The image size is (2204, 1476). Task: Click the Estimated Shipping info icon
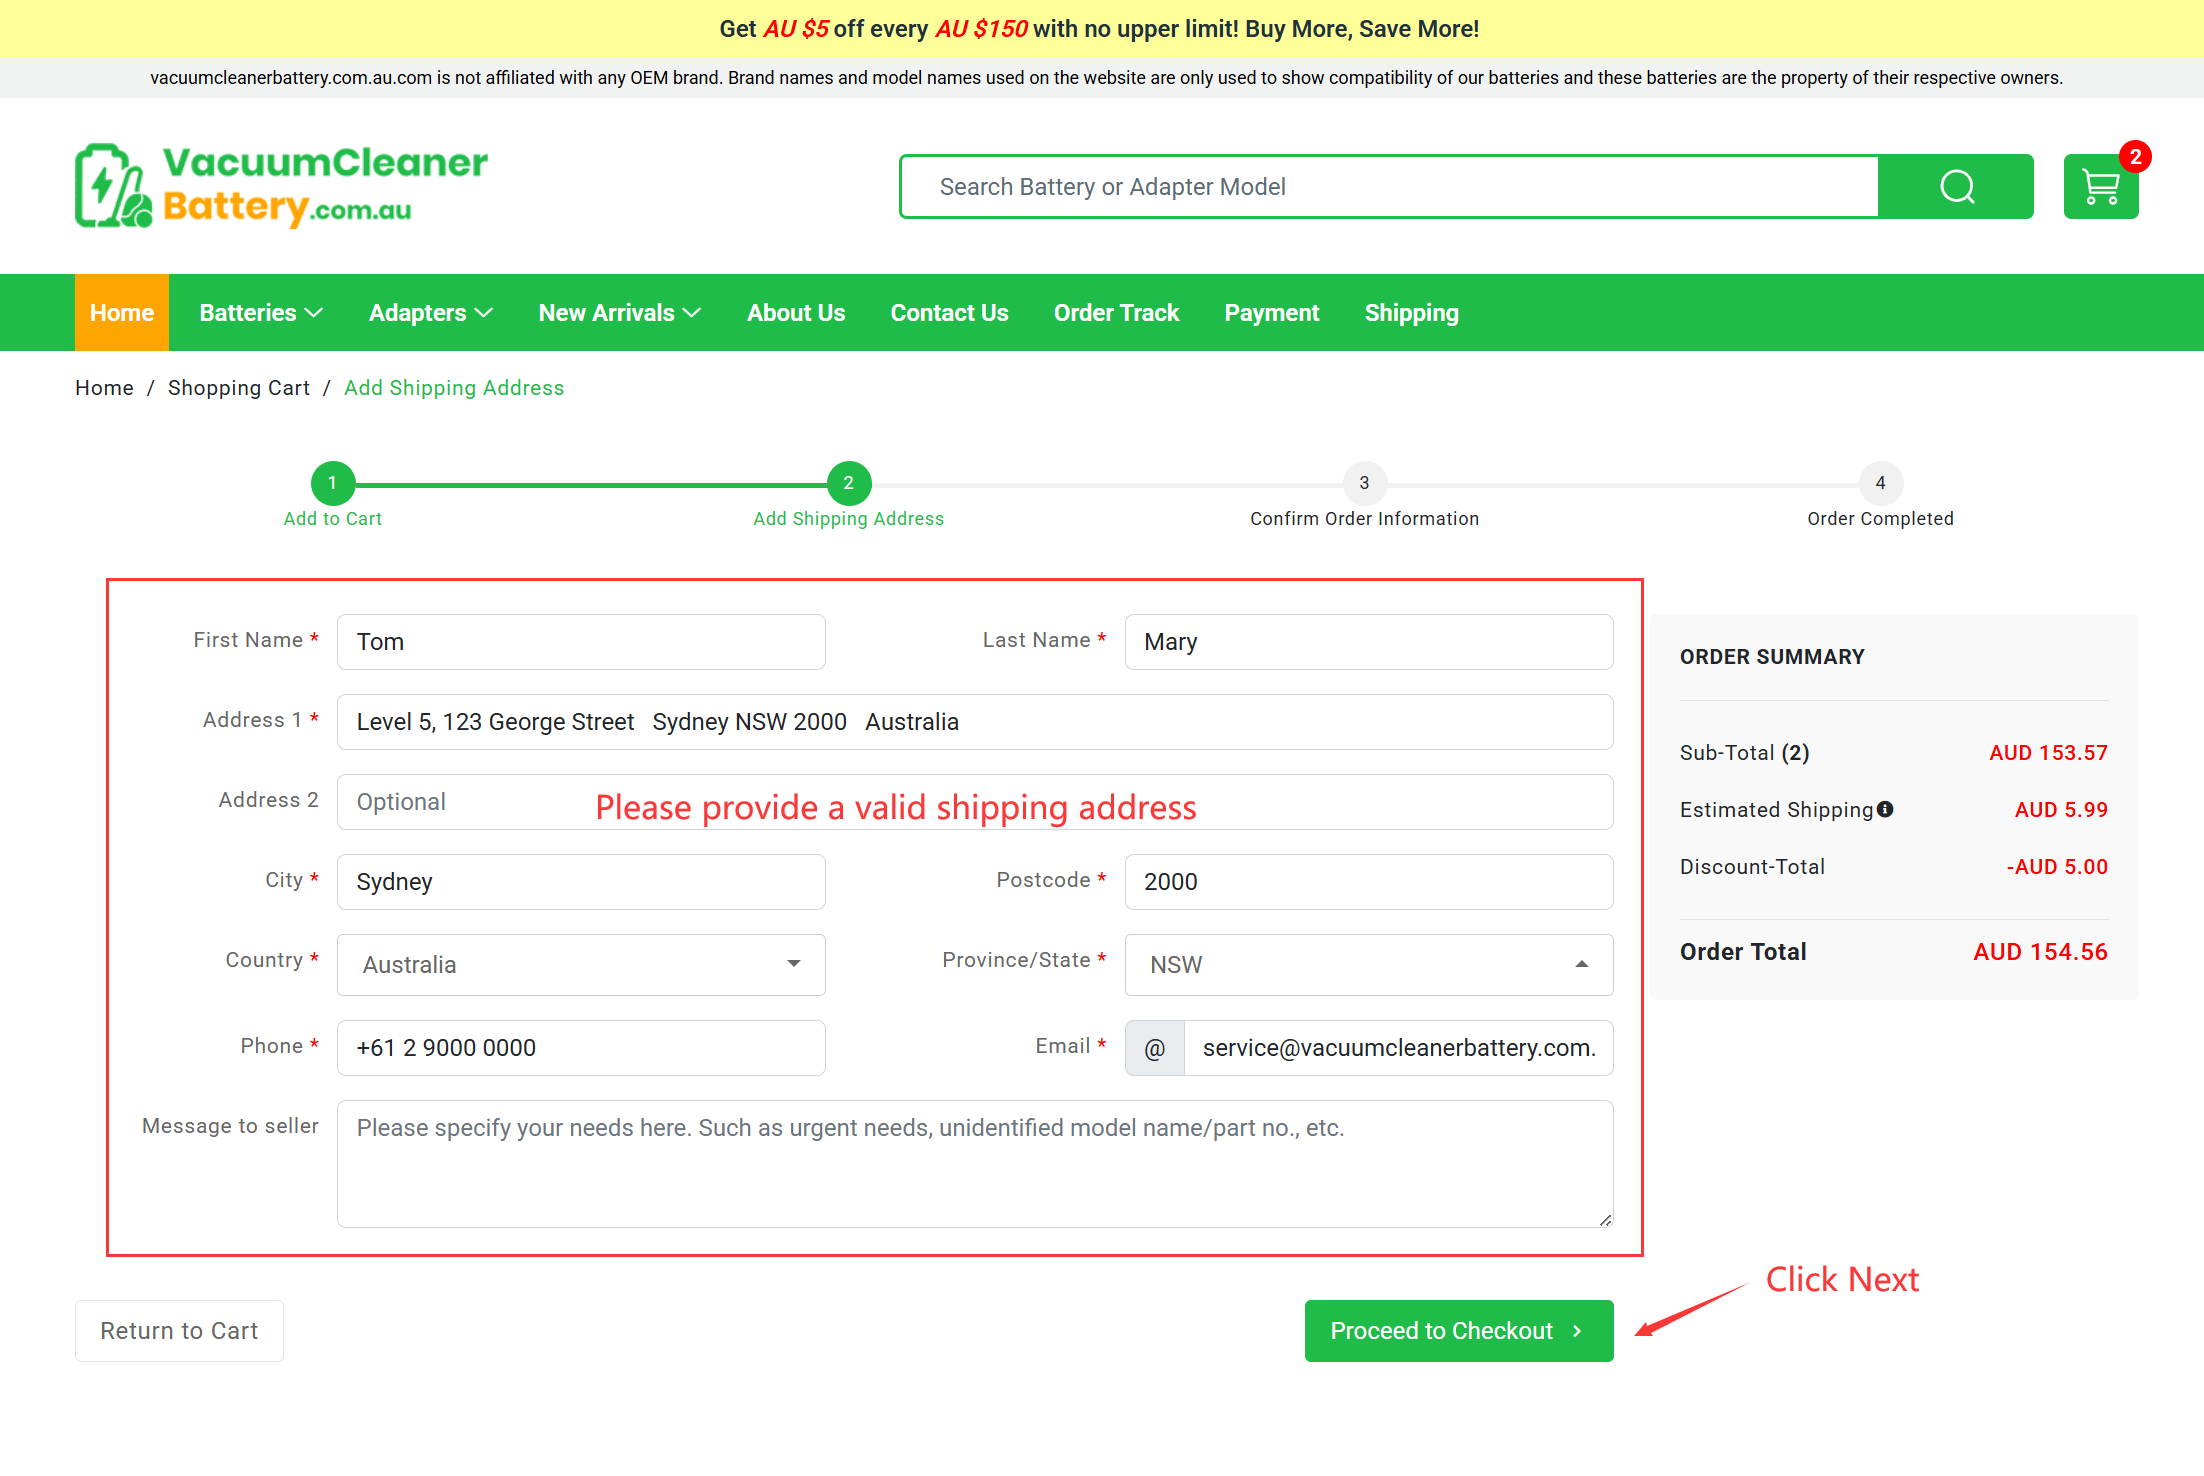point(1885,809)
